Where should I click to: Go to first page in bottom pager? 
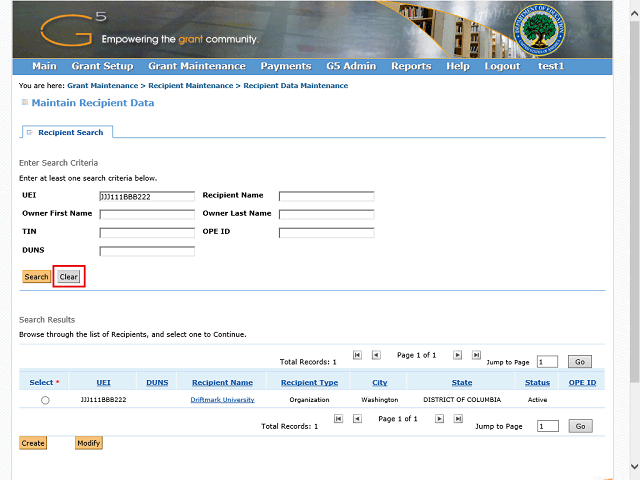(338, 419)
